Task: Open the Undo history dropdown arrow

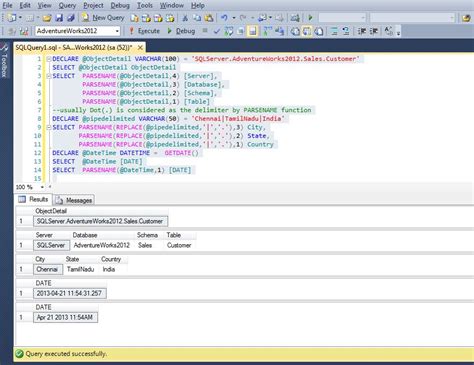Action: pos(233,18)
